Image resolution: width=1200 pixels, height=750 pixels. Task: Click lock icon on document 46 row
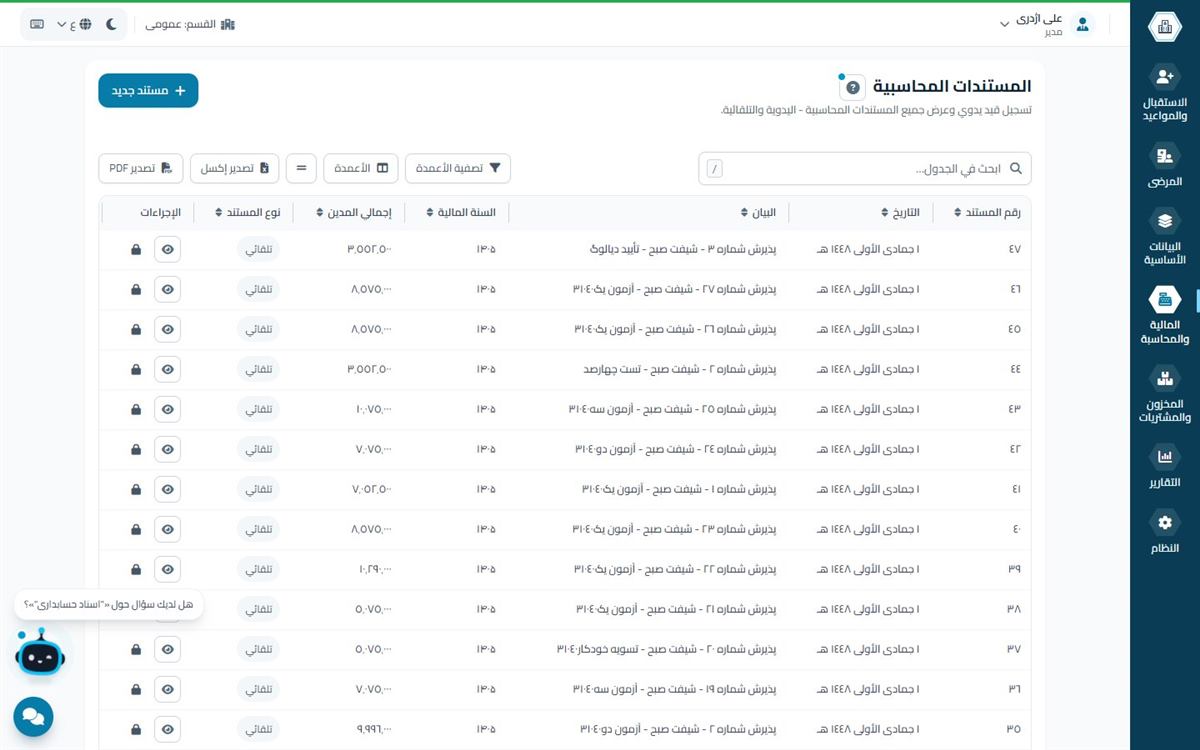(x=136, y=289)
